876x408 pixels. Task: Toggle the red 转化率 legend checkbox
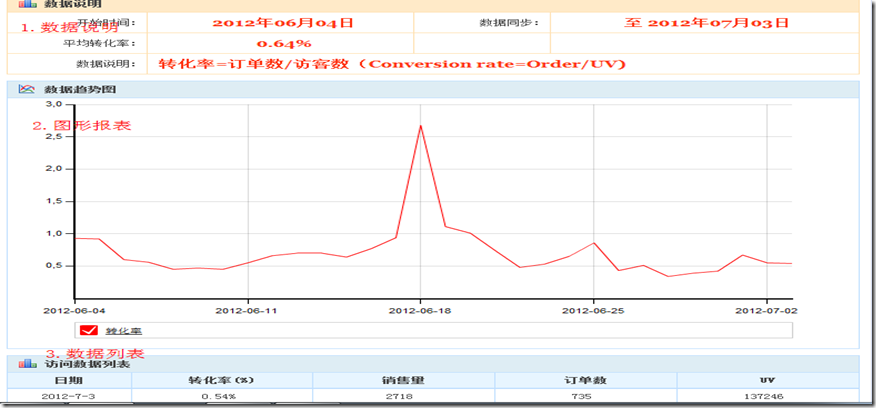[89, 330]
